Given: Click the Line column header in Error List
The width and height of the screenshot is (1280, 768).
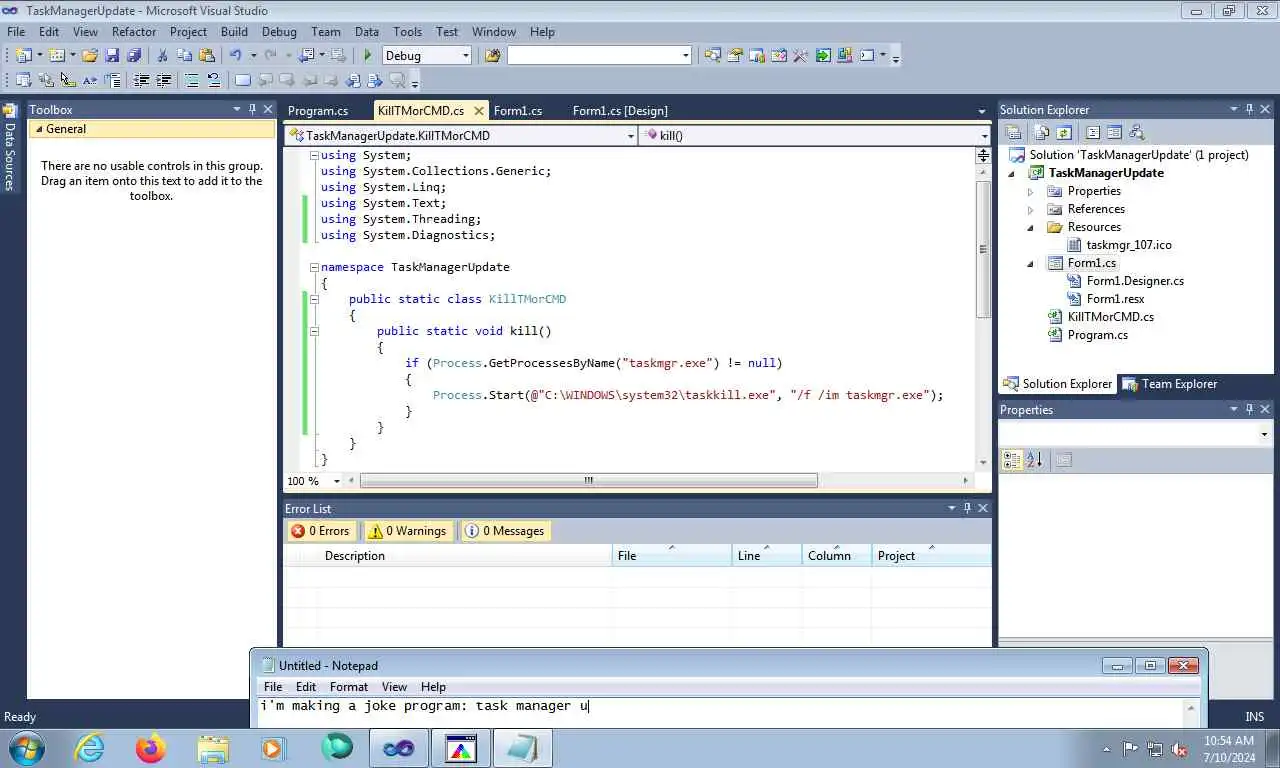Looking at the screenshot, I should point(767,556).
